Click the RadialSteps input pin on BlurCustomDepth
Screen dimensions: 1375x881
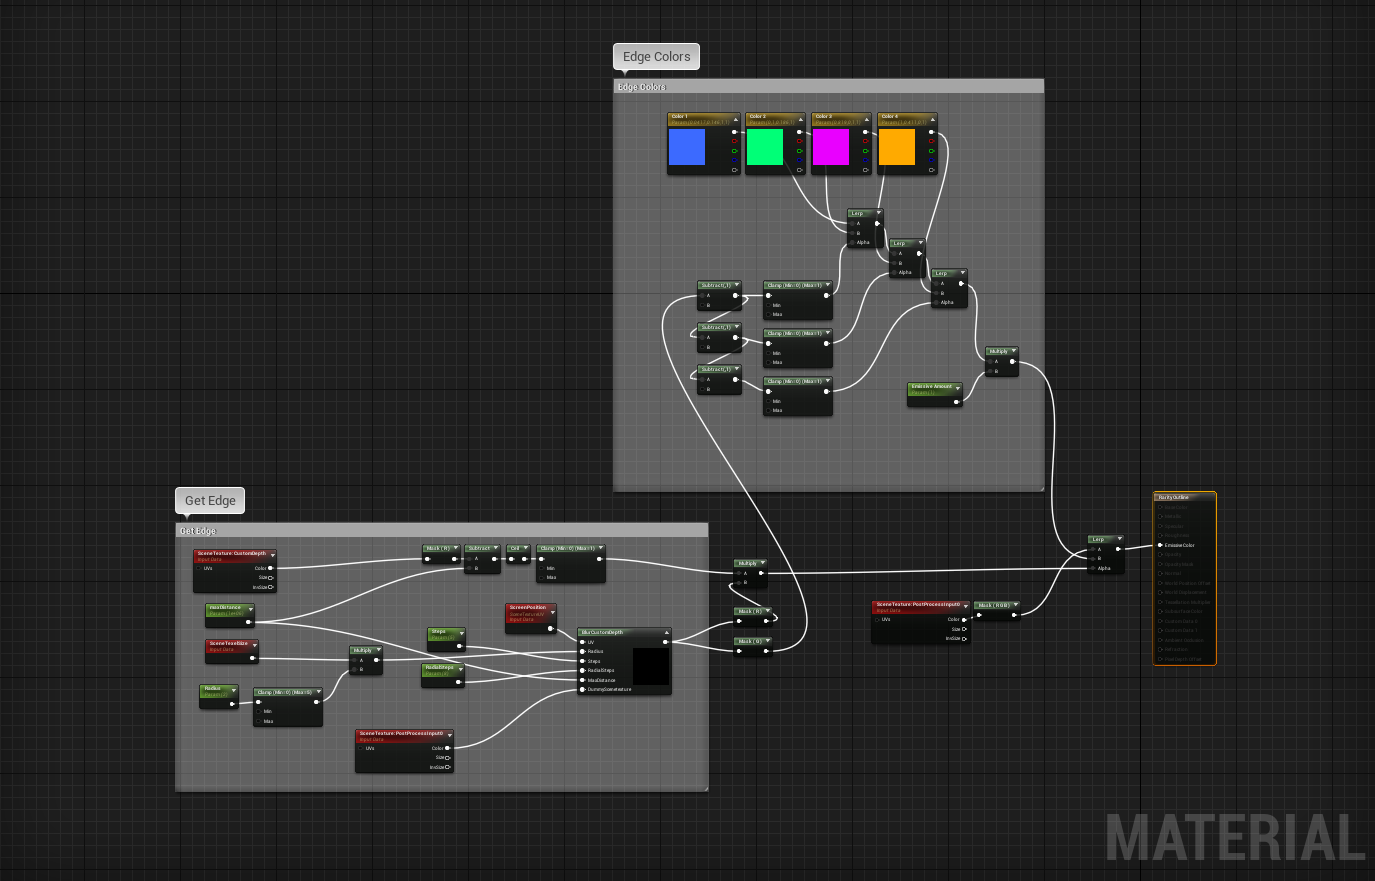[582, 670]
